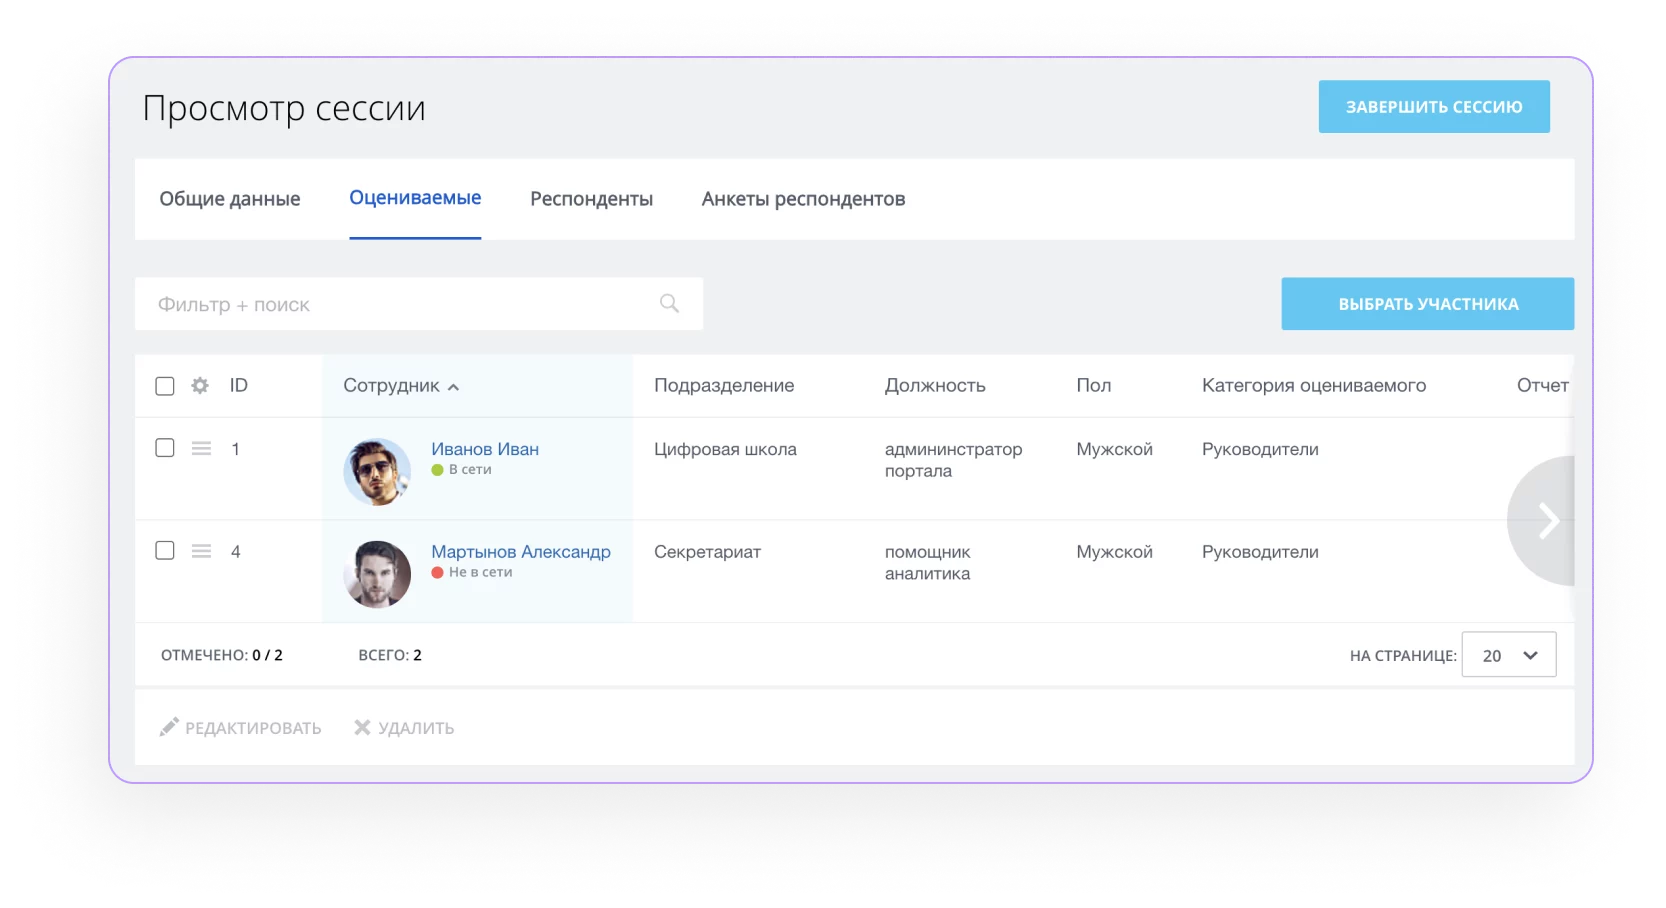Click the right chevron to reveal more columns

(x=1551, y=520)
